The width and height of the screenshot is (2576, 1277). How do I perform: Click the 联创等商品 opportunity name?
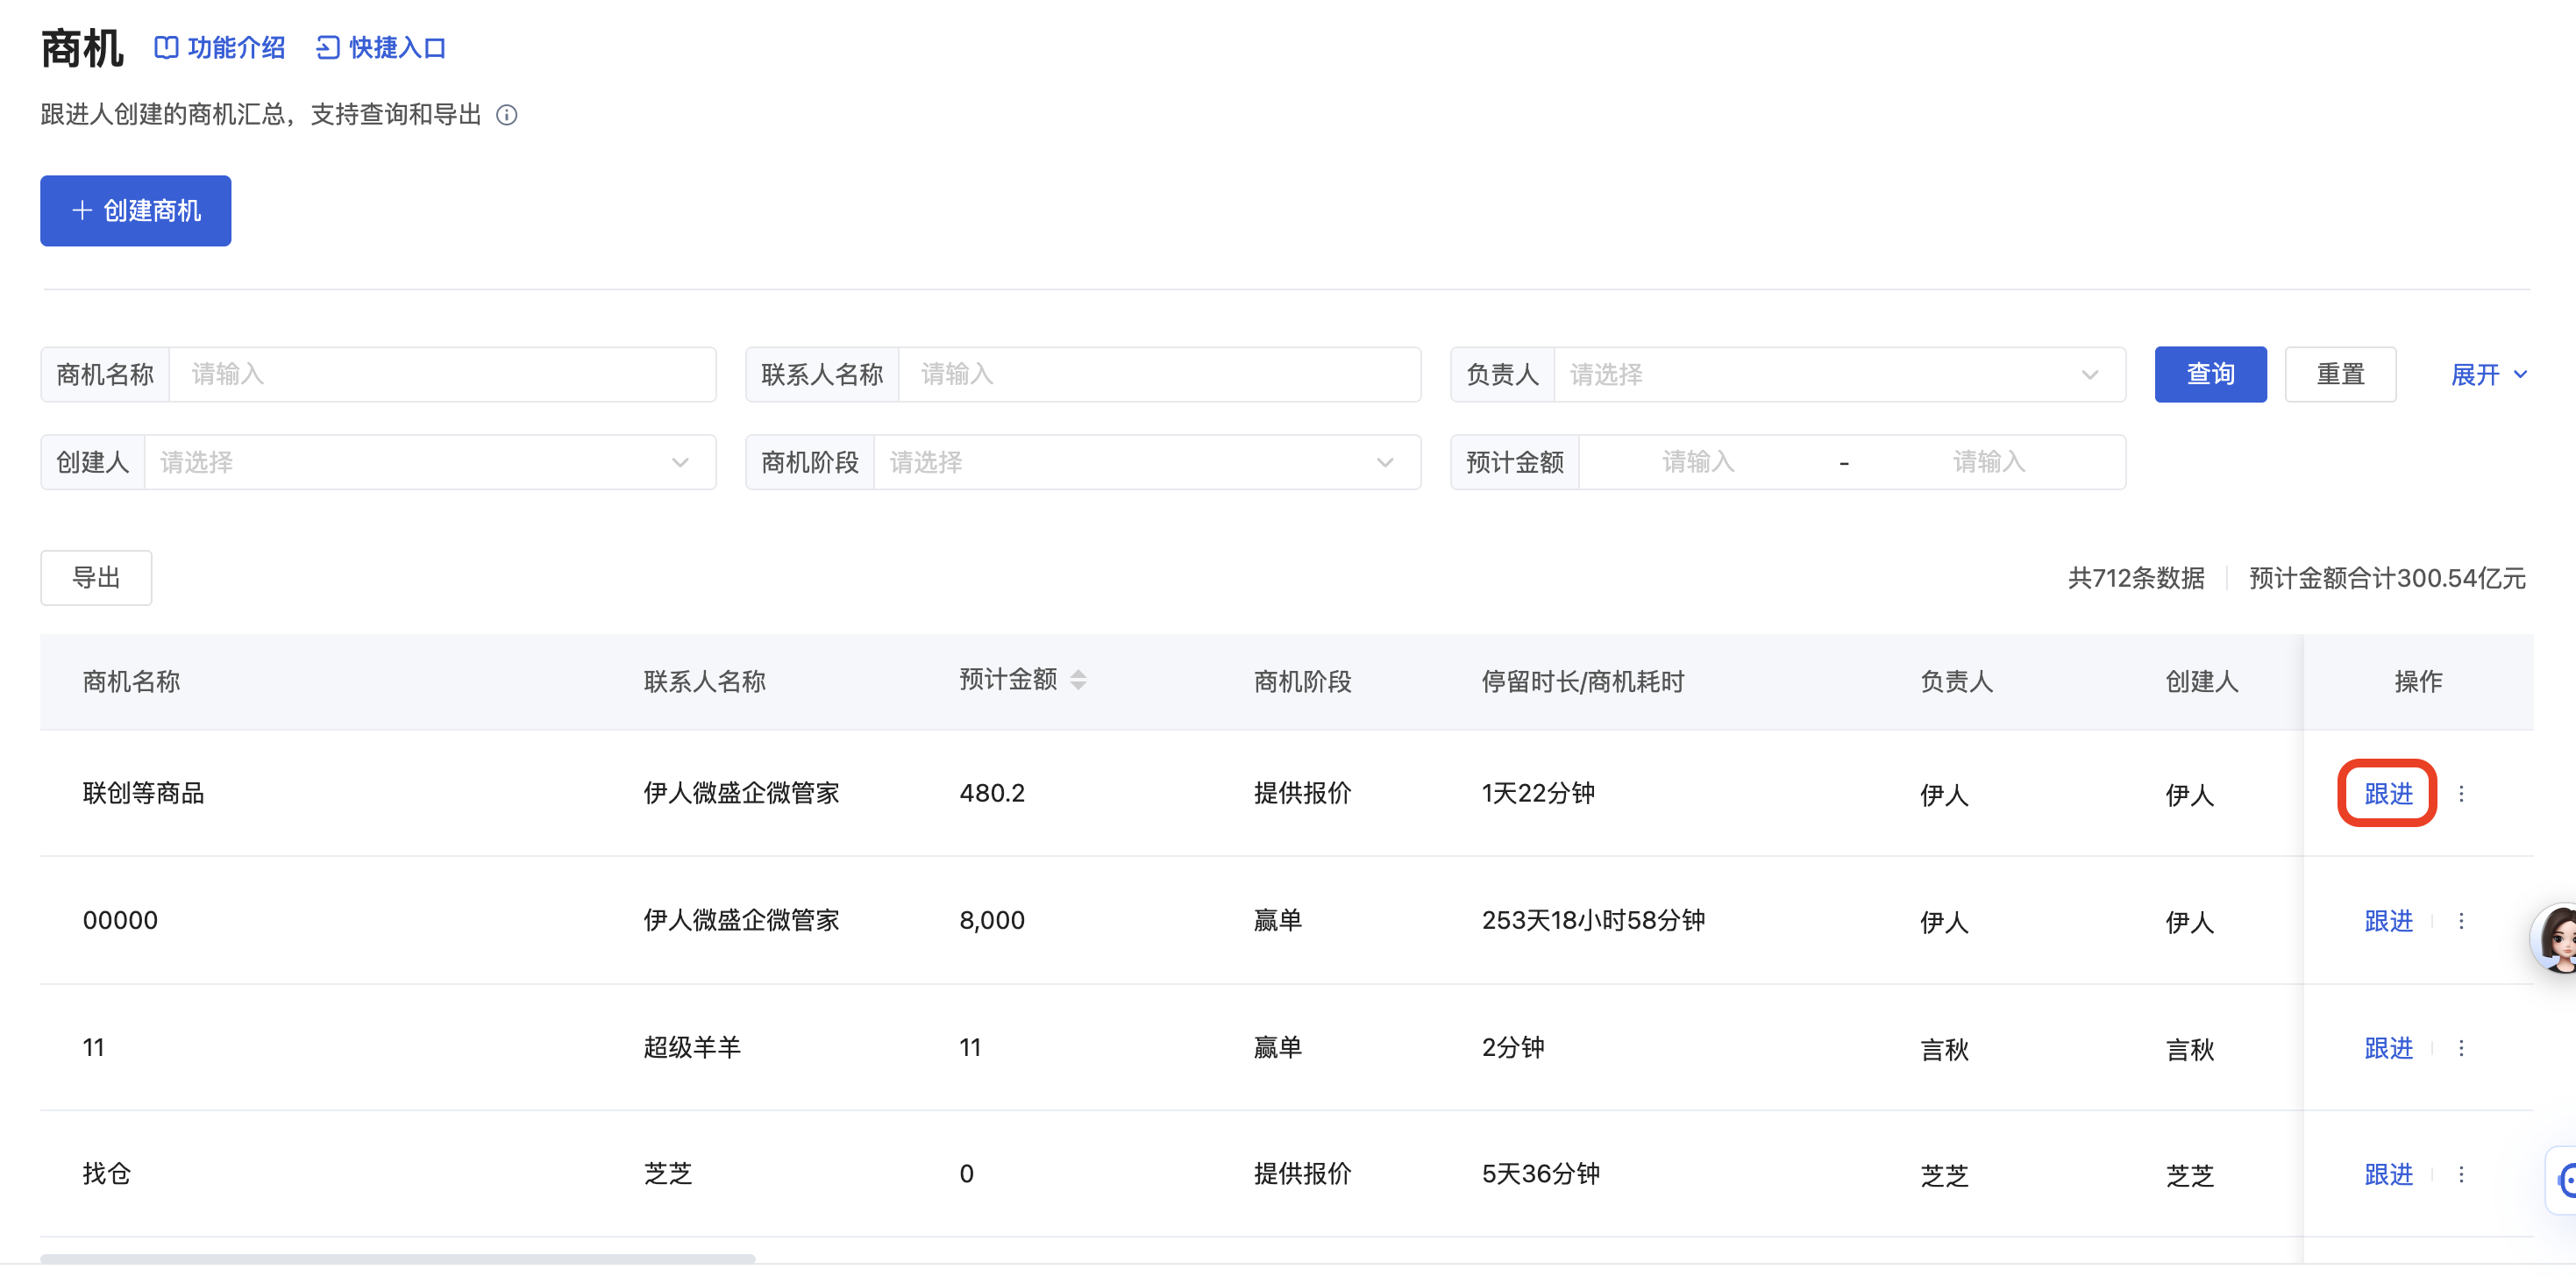pos(143,793)
